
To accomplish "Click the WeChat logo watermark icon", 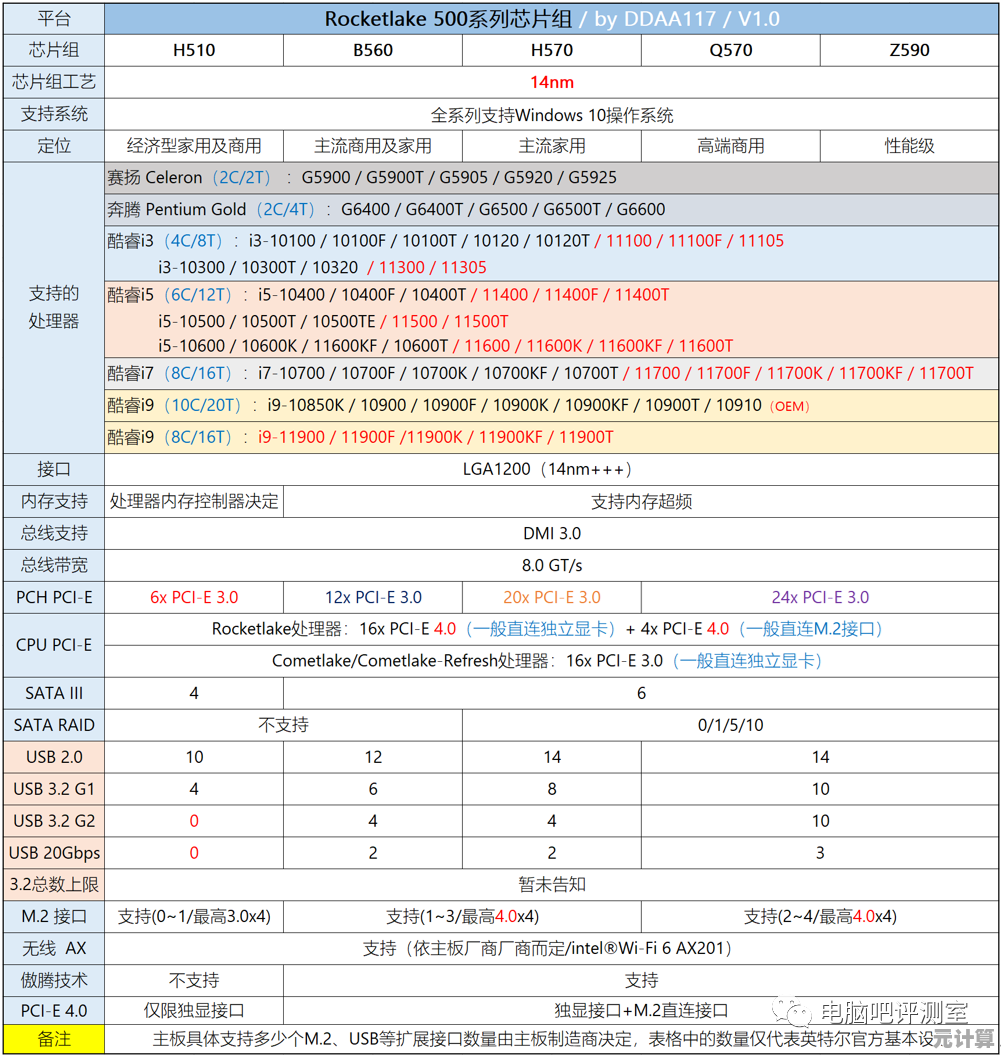I will click(799, 1012).
